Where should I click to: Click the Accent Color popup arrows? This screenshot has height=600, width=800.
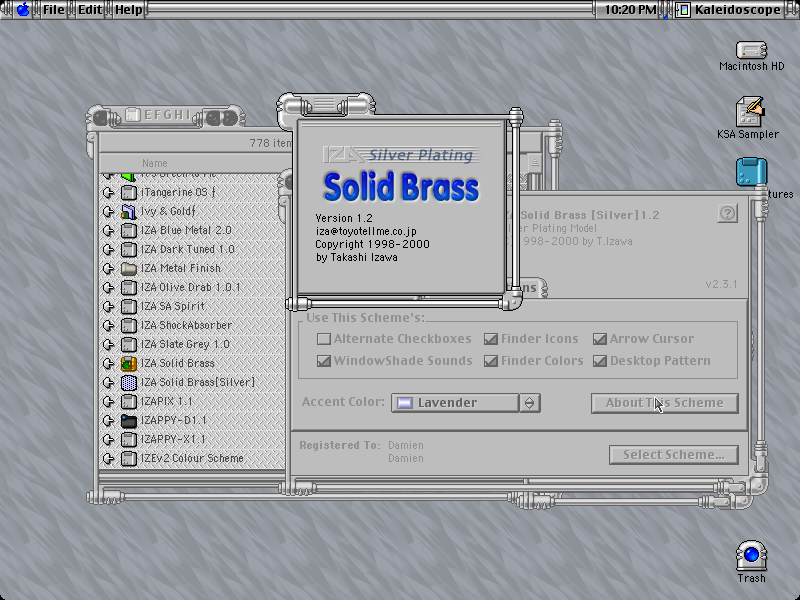pyautogui.click(x=530, y=403)
